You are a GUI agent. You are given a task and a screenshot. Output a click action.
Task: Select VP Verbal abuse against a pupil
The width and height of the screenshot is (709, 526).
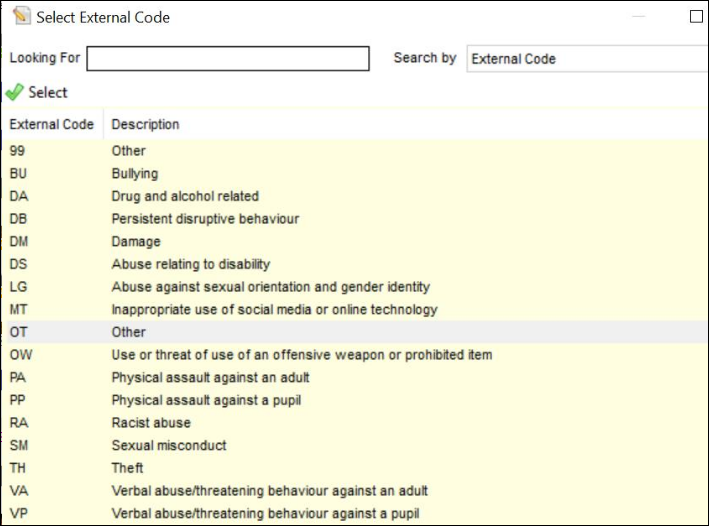point(357,513)
